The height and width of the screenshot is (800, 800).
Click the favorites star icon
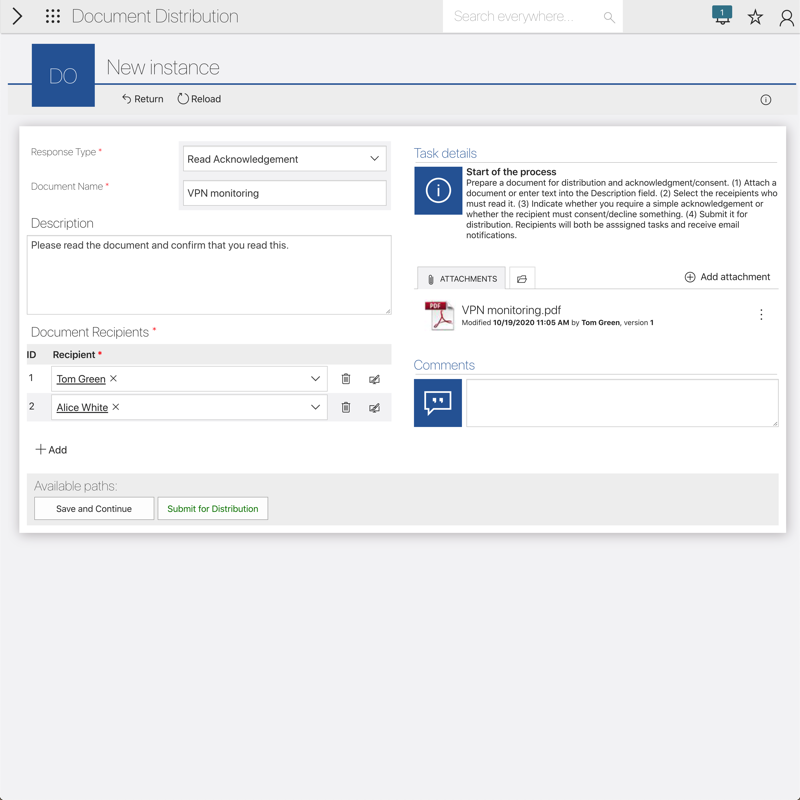755,17
